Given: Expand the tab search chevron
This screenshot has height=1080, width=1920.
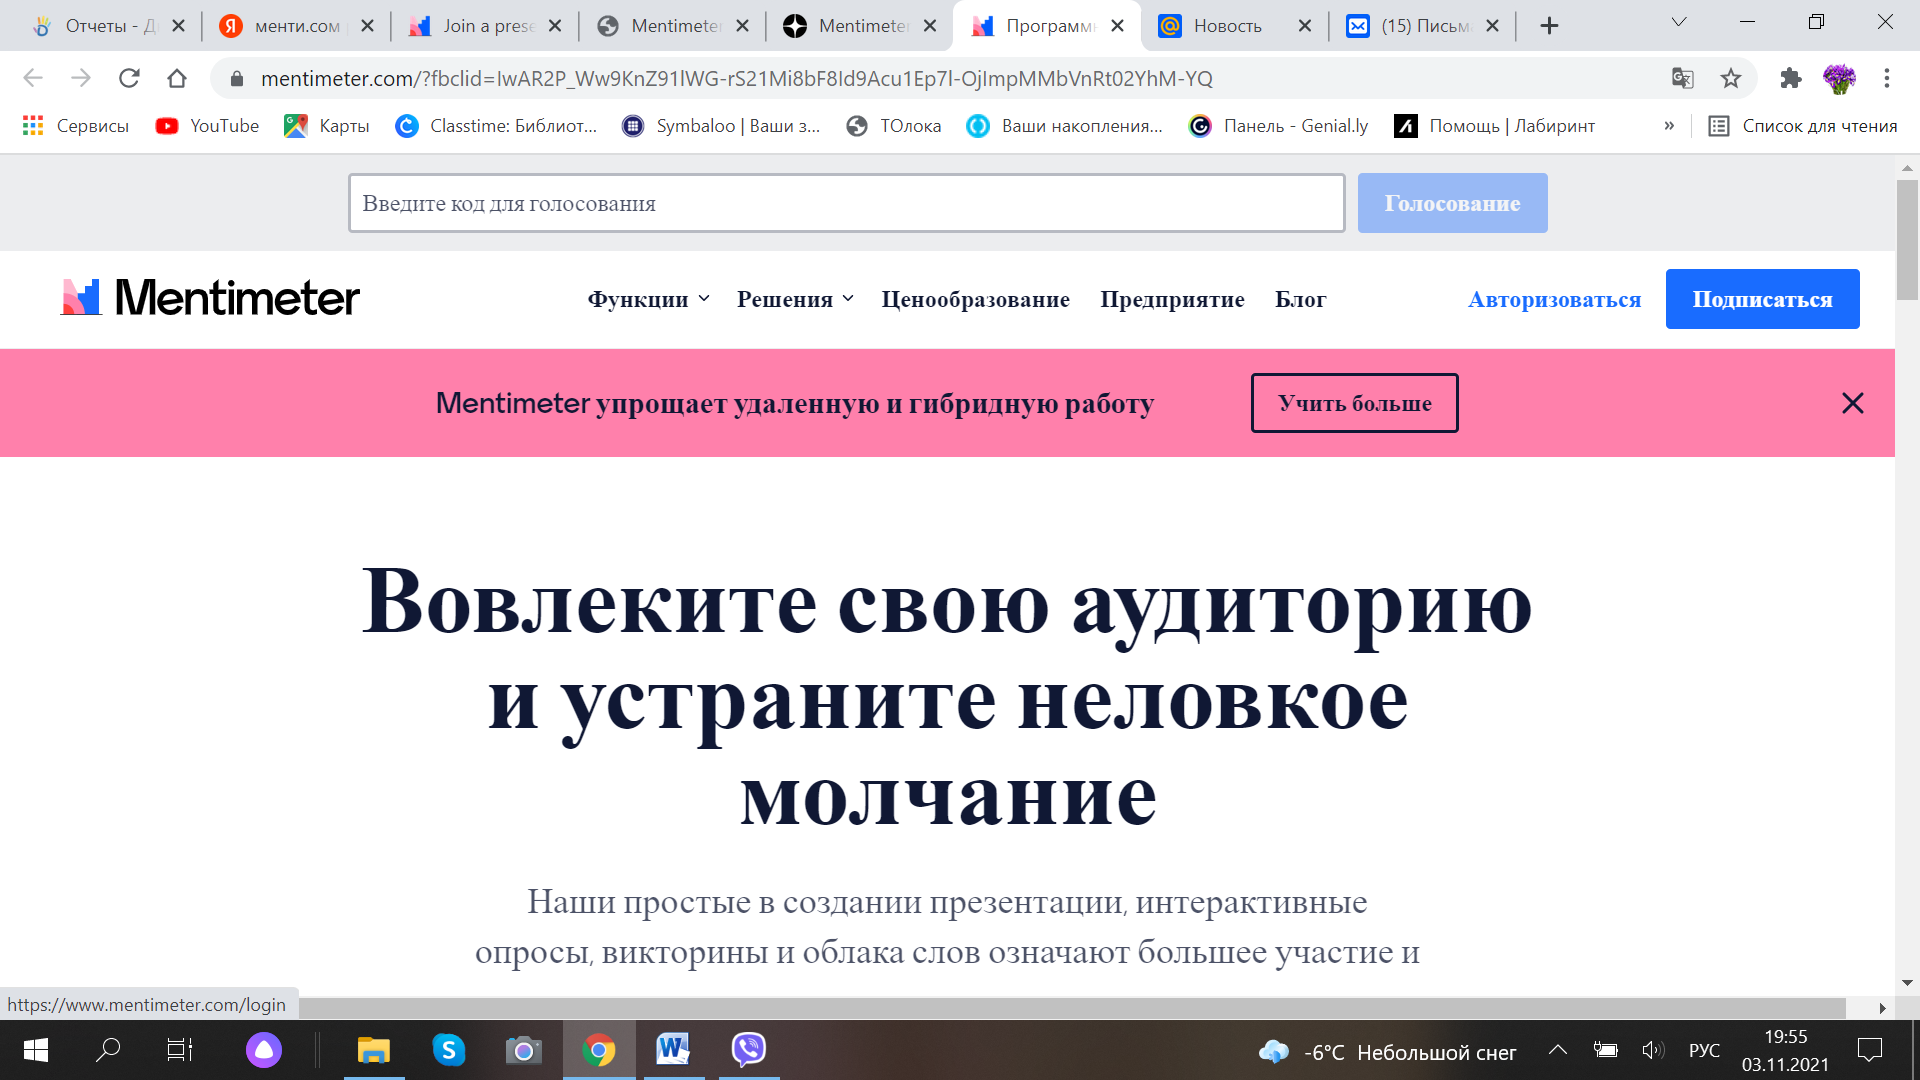Looking at the screenshot, I should pos(1679,22).
